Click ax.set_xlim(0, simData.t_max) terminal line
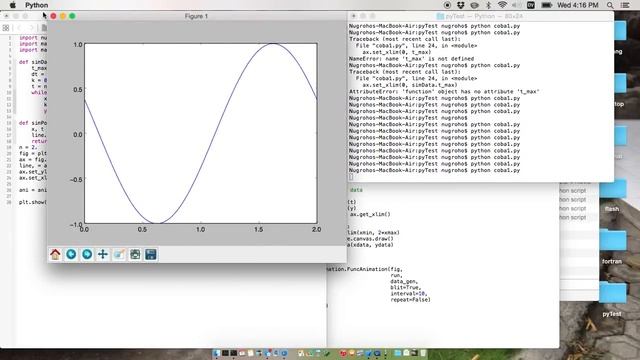Viewport: 640px width, 360px height. pos(410,85)
